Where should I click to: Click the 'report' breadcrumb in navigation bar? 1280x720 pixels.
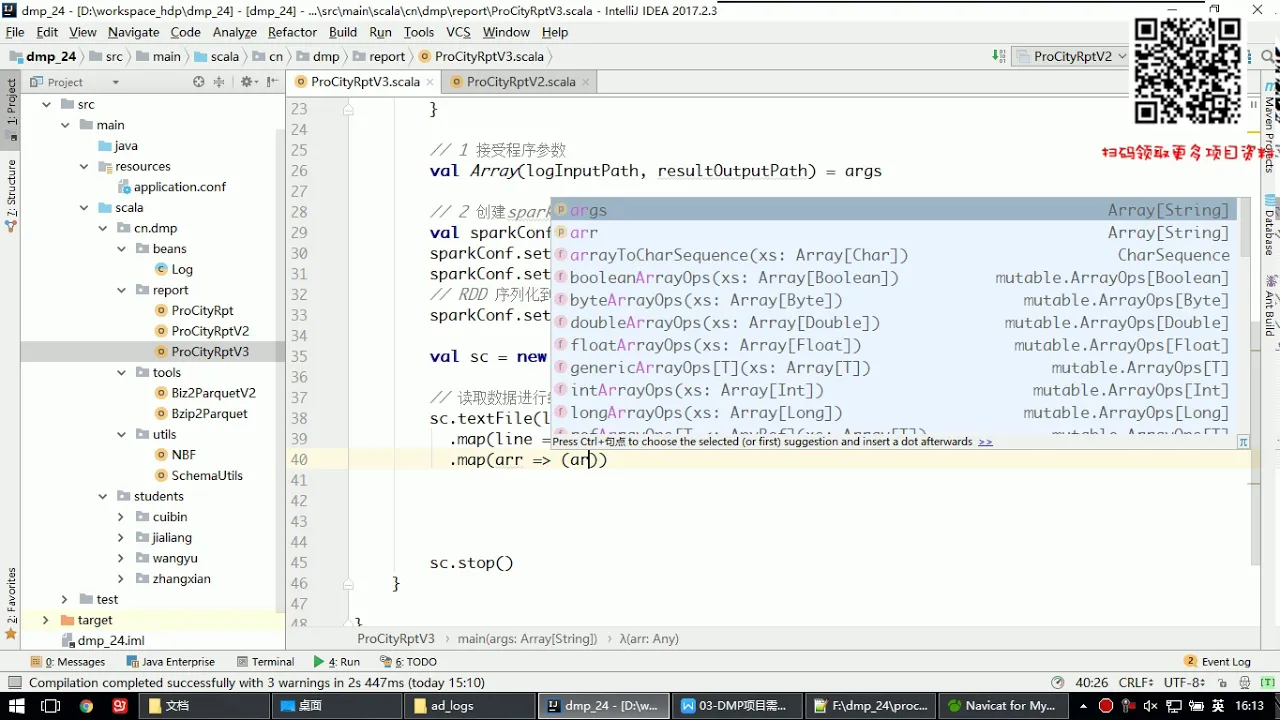[379, 57]
